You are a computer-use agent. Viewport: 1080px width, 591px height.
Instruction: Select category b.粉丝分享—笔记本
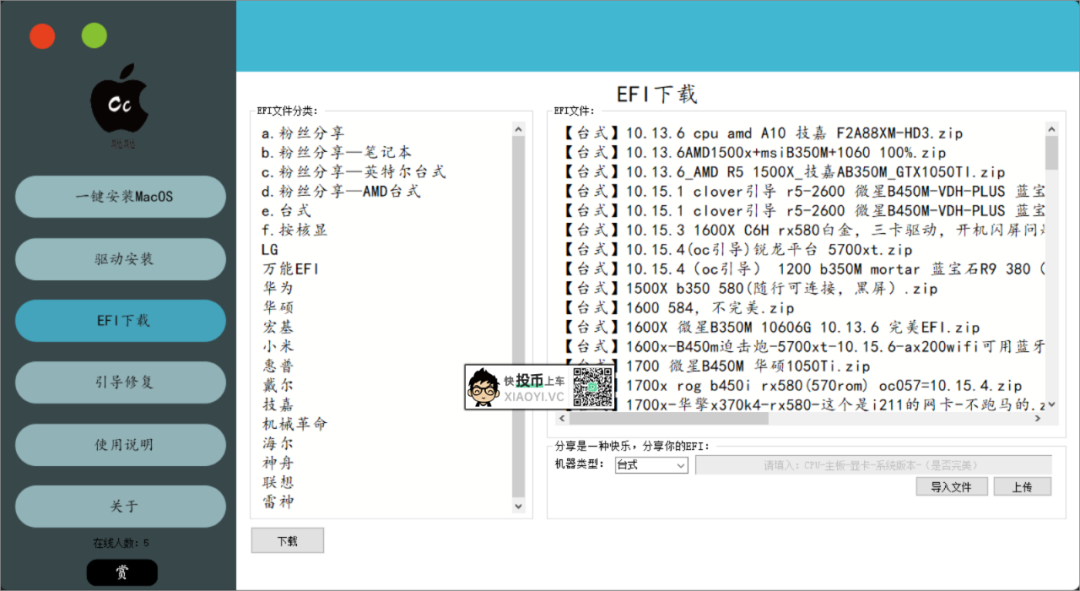336,152
